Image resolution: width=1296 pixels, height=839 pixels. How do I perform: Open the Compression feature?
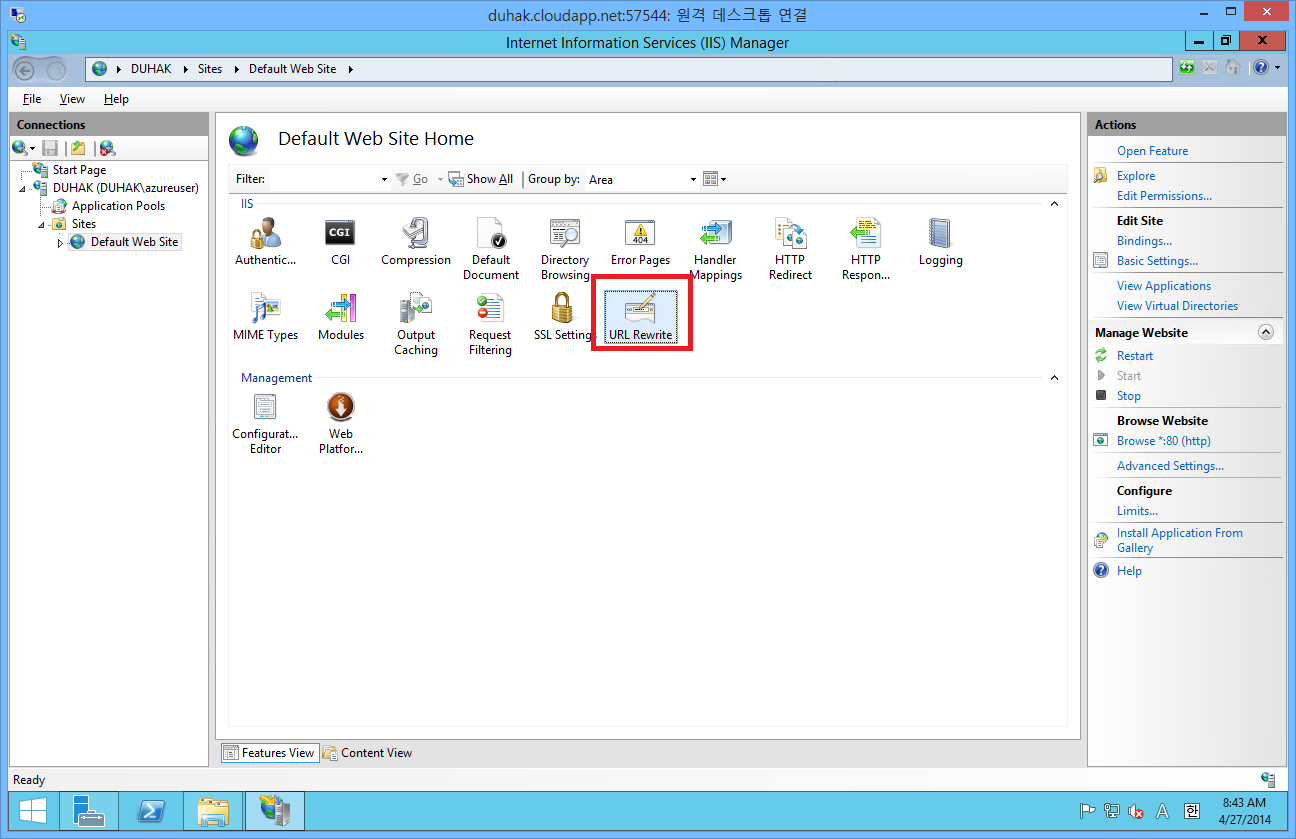tap(415, 242)
